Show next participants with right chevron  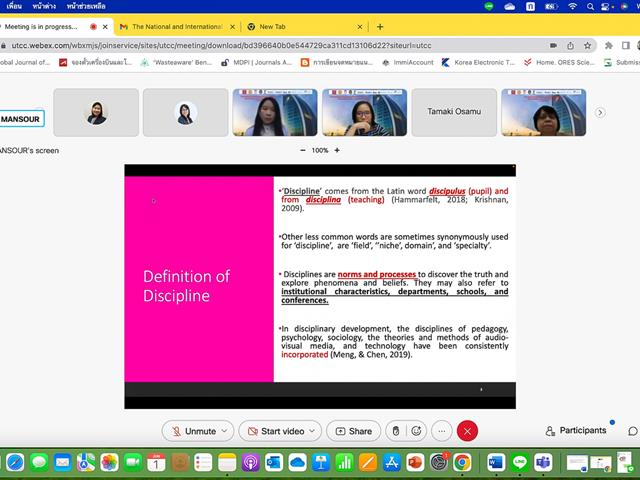pos(600,113)
